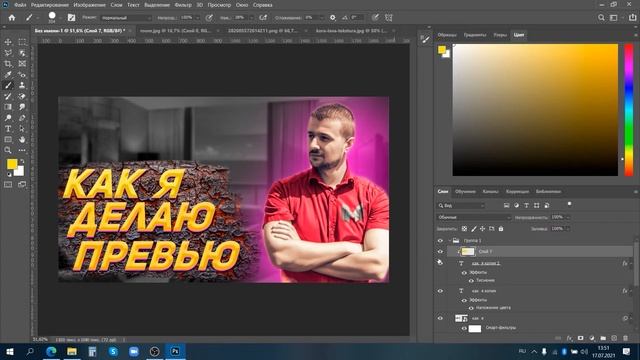Select the Horizontal Type tool
This screenshot has width=640, height=360.
pos(8,129)
